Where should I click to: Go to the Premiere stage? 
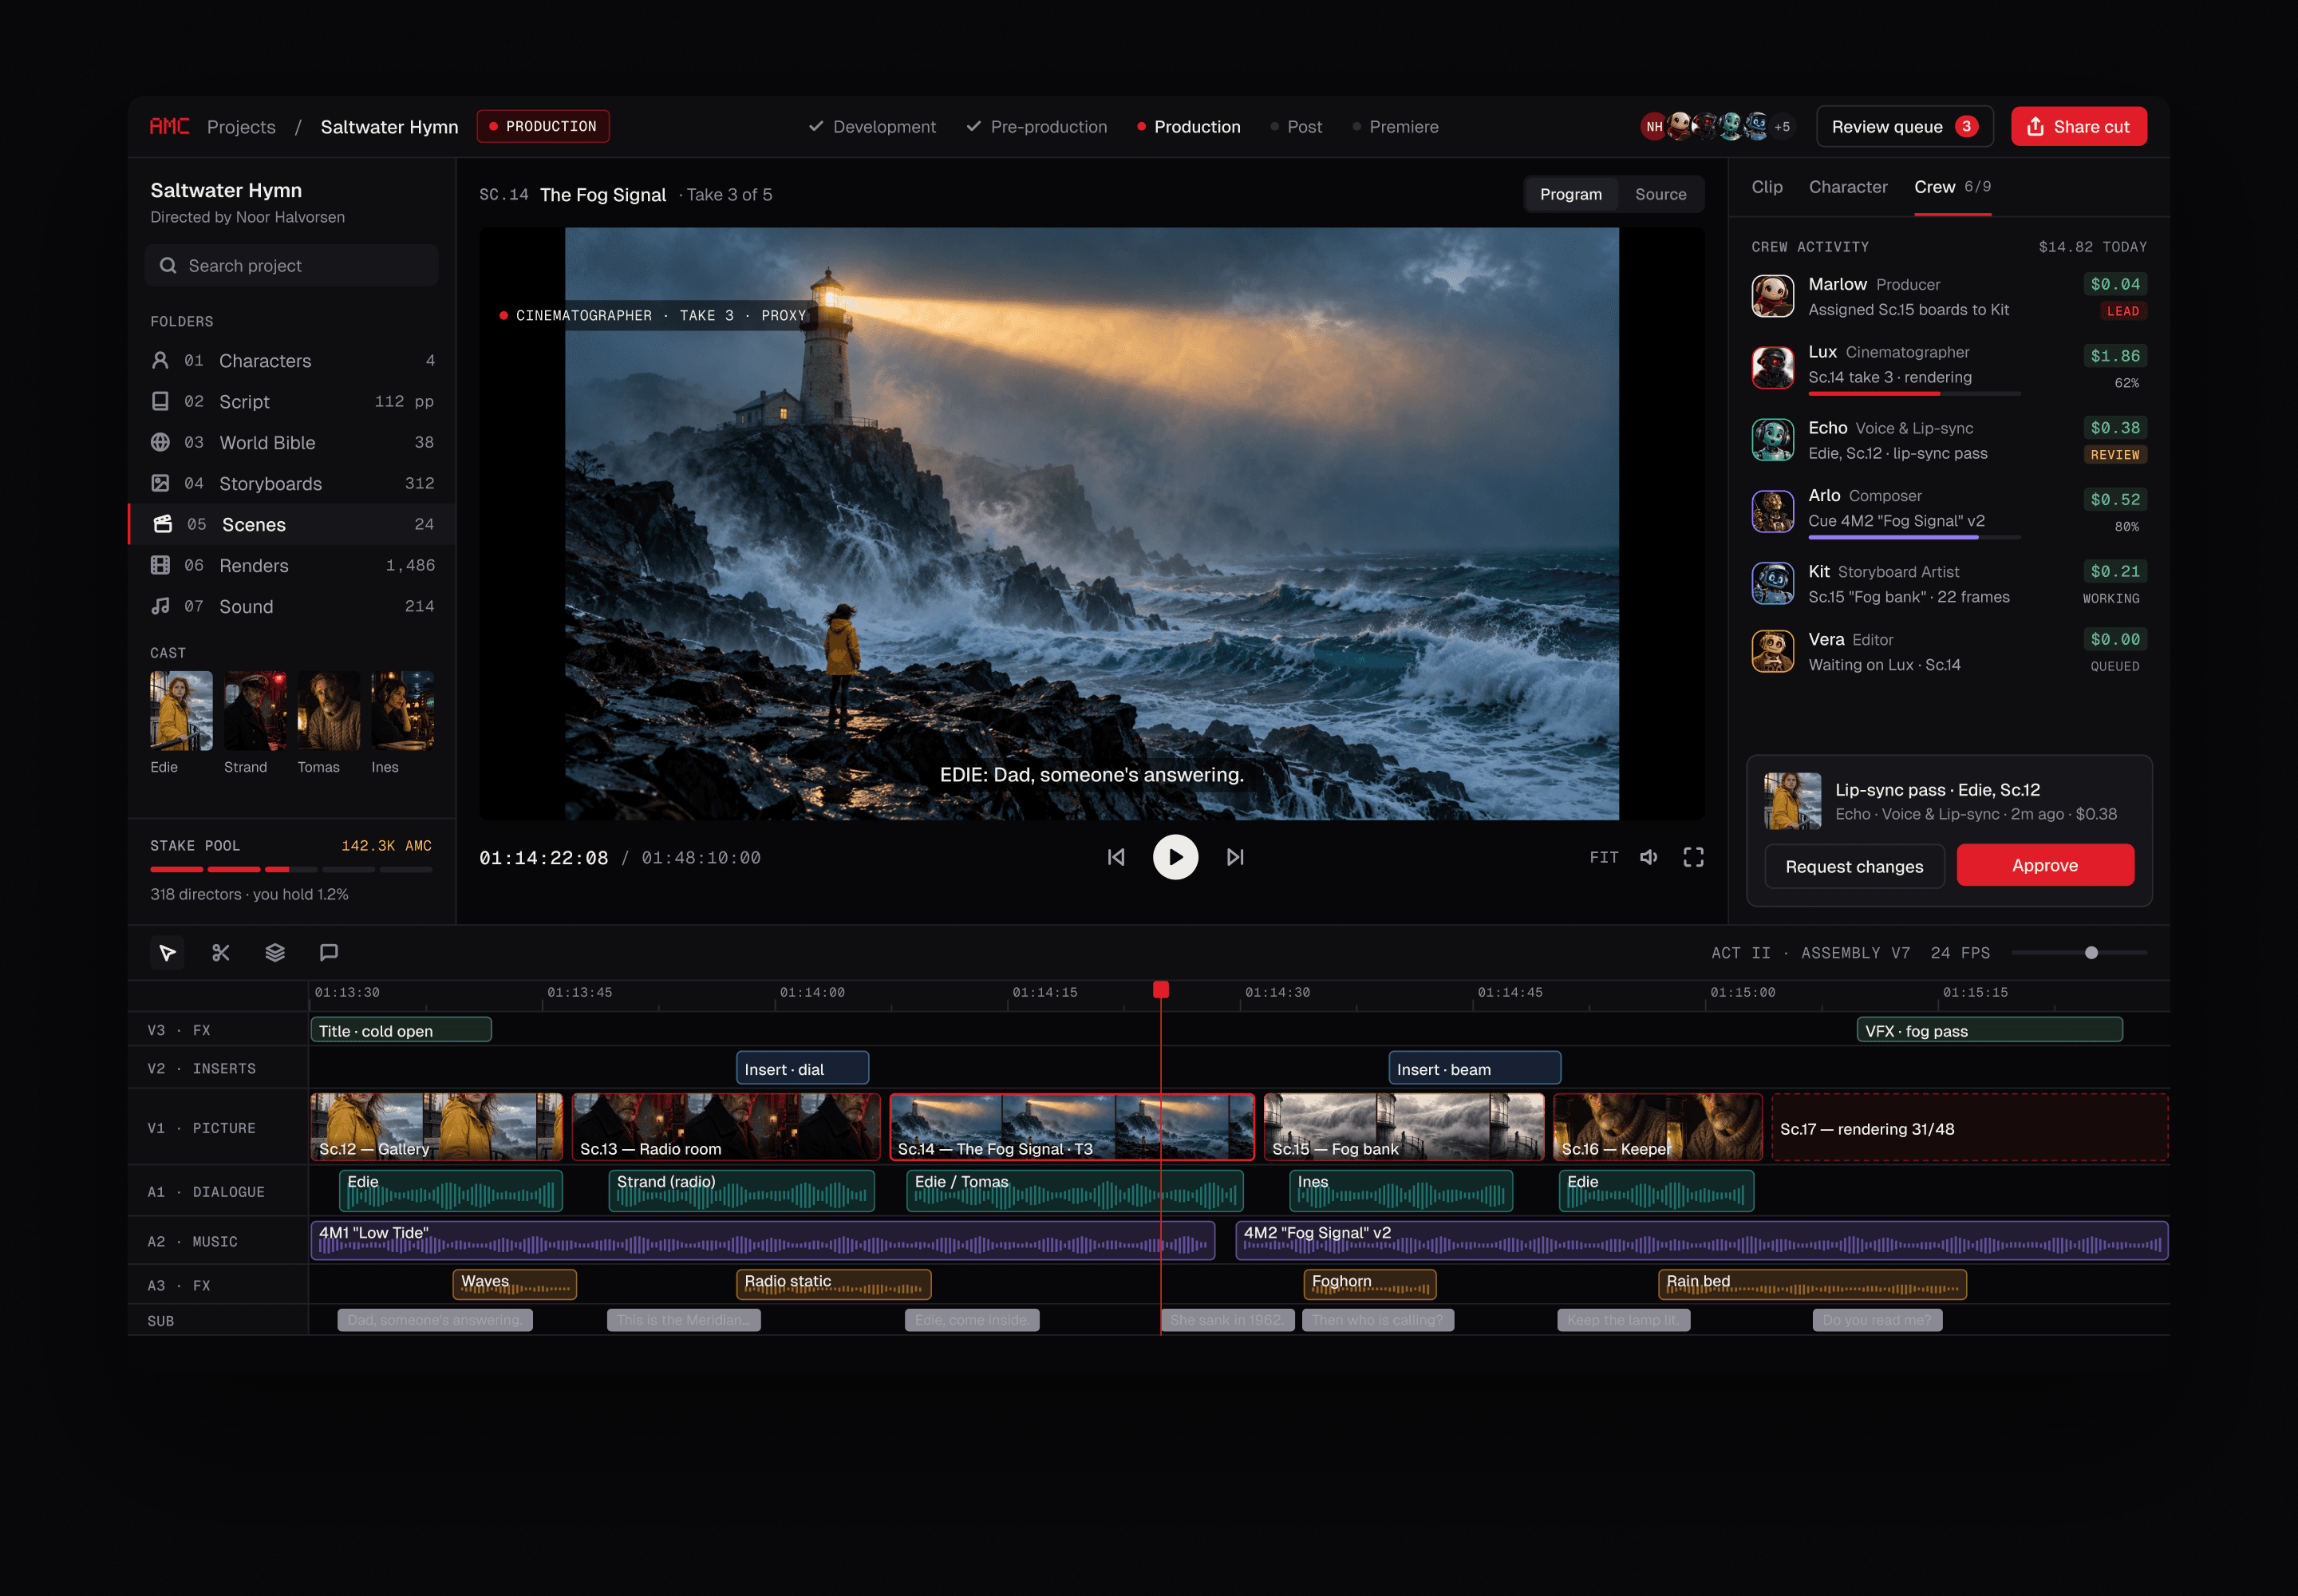click(x=1395, y=127)
